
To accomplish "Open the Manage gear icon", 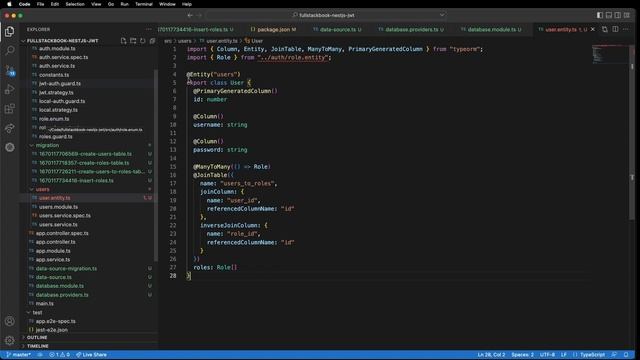I will (x=9, y=340).
